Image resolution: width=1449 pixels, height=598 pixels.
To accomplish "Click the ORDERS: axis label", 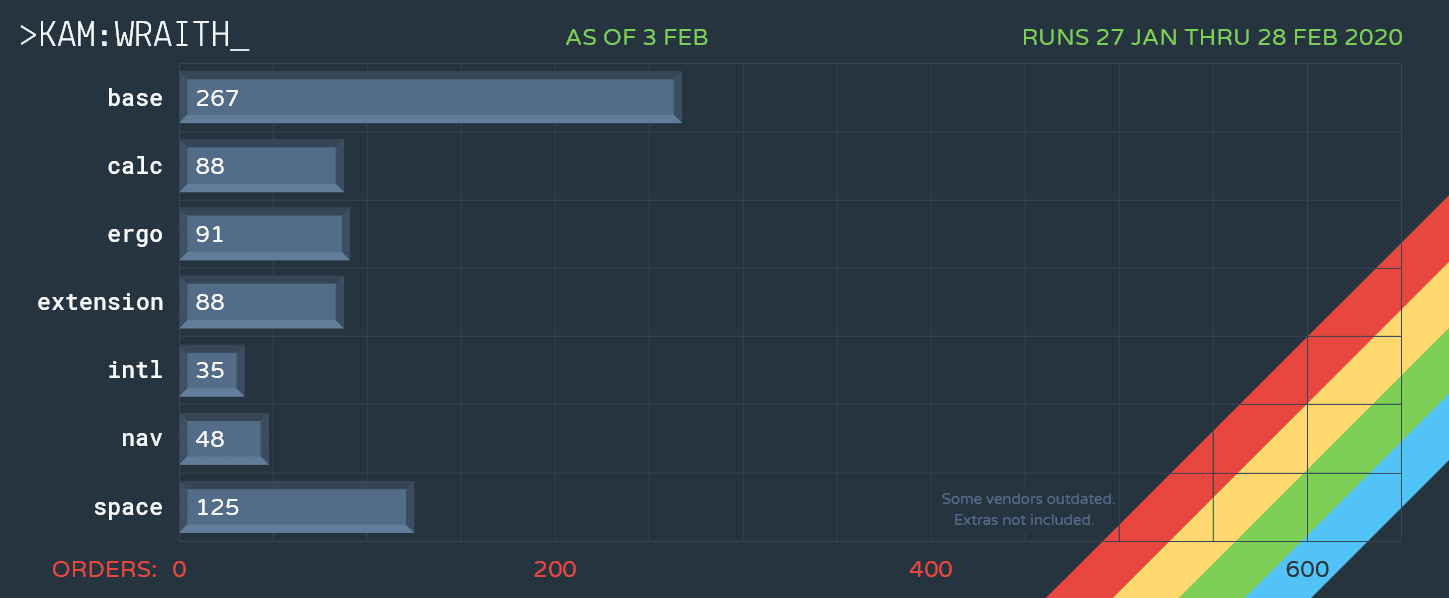I will tap(104, 570).
